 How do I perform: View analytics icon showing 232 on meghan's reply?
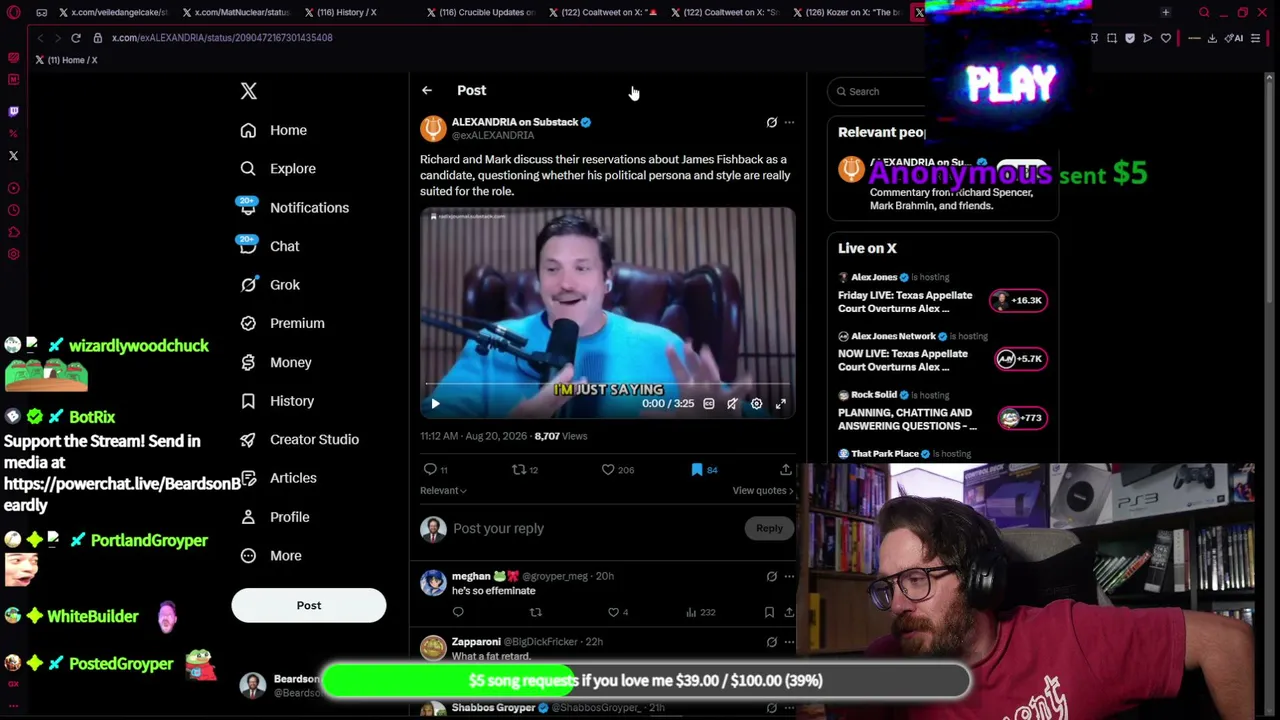click(x=691, y=612)
